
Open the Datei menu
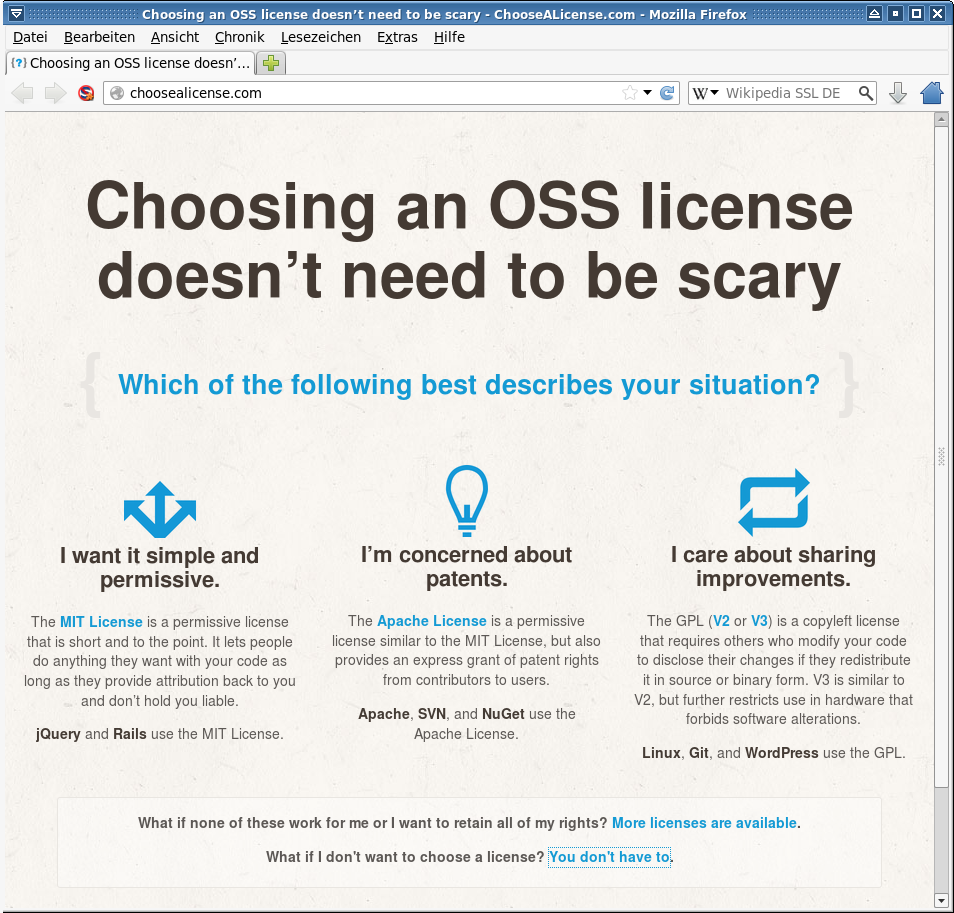[x=30, y=37]
